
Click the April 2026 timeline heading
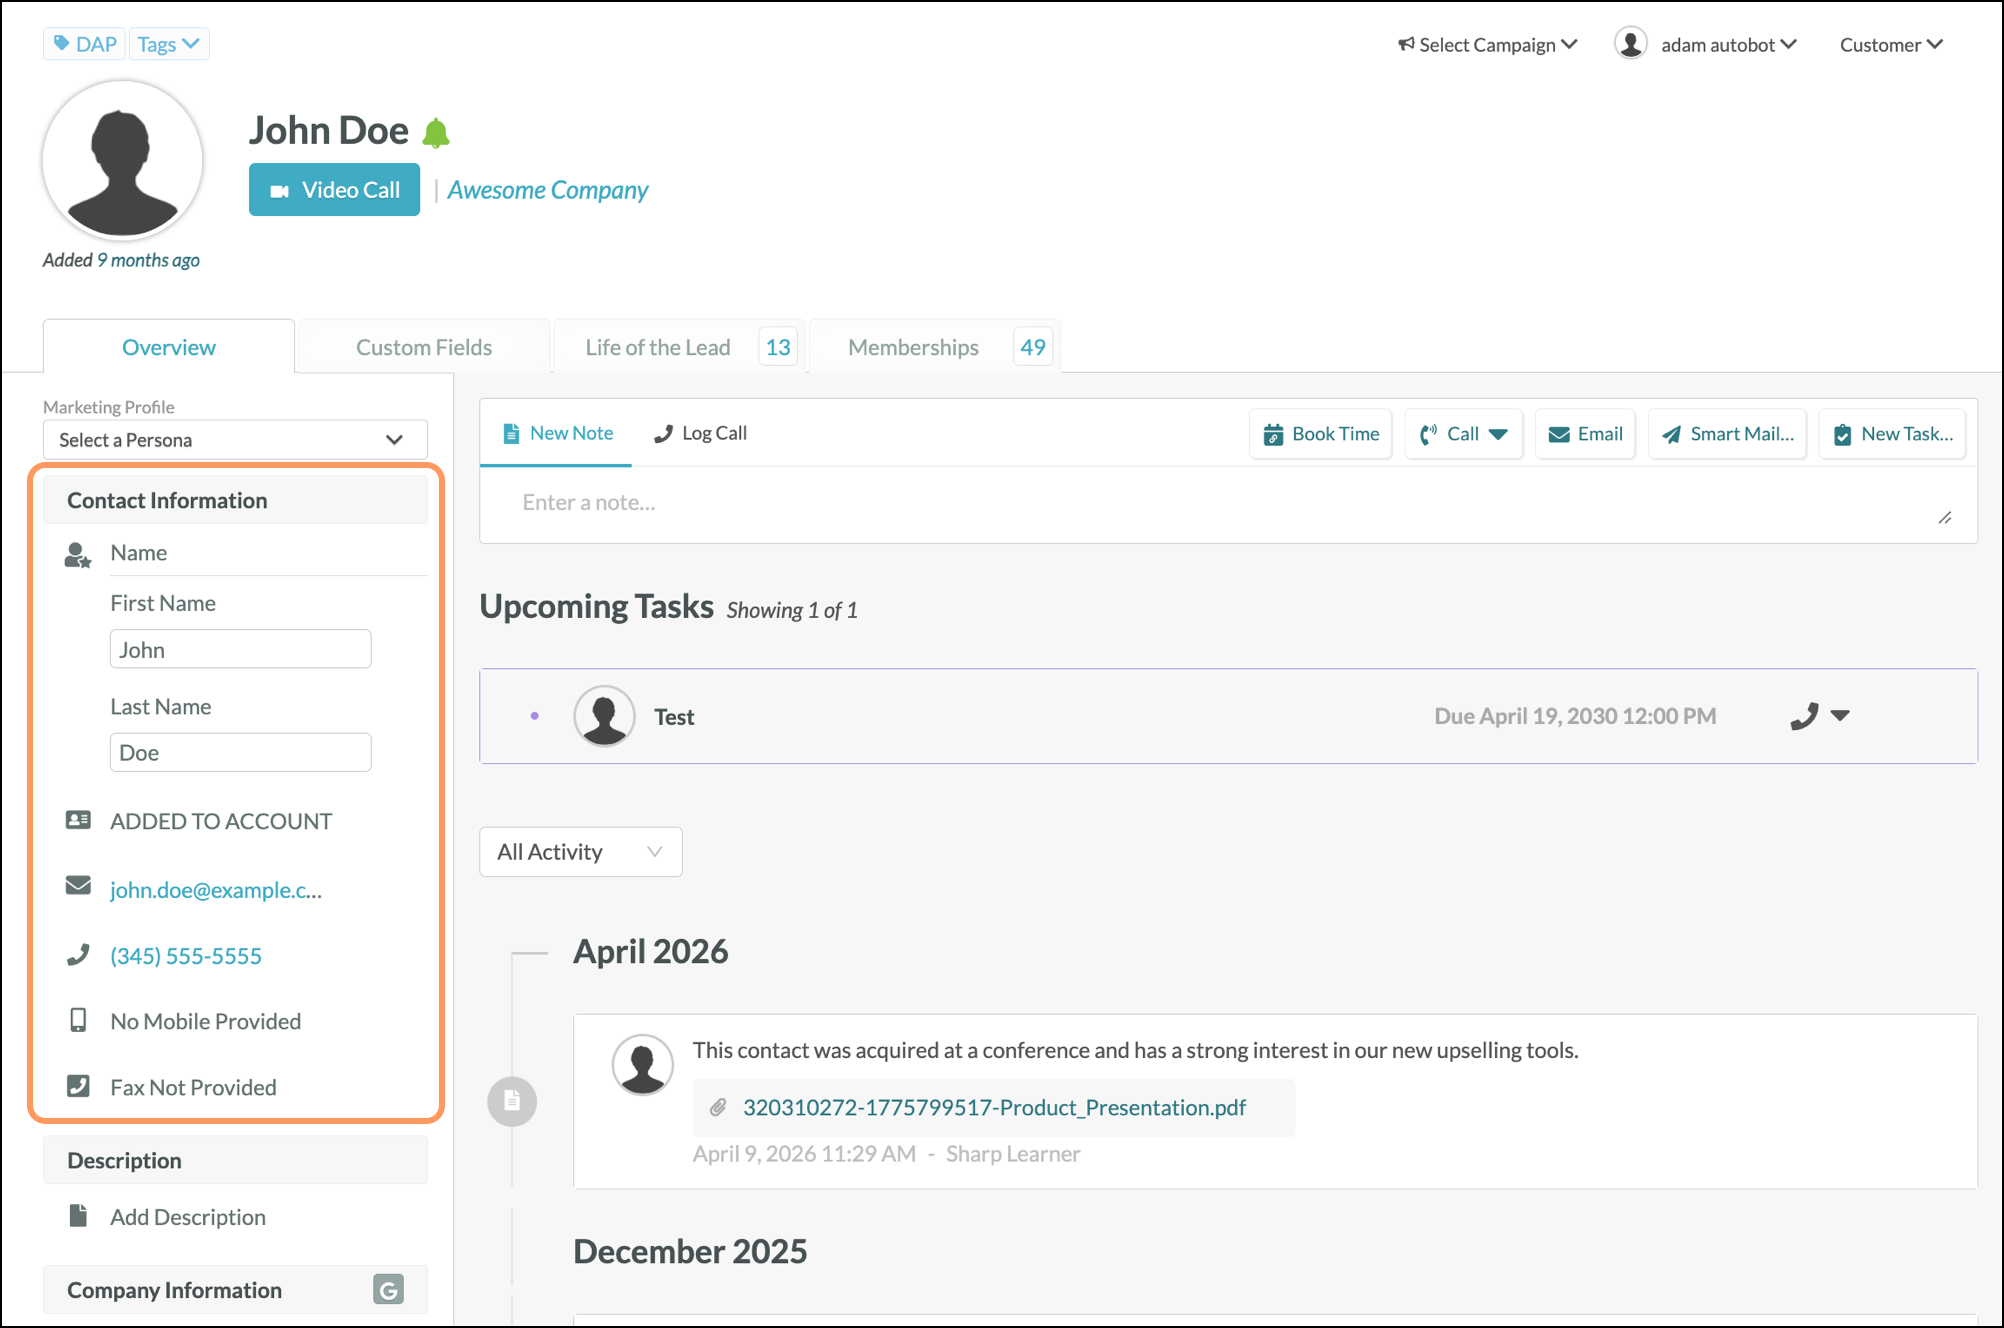(651, 951)
